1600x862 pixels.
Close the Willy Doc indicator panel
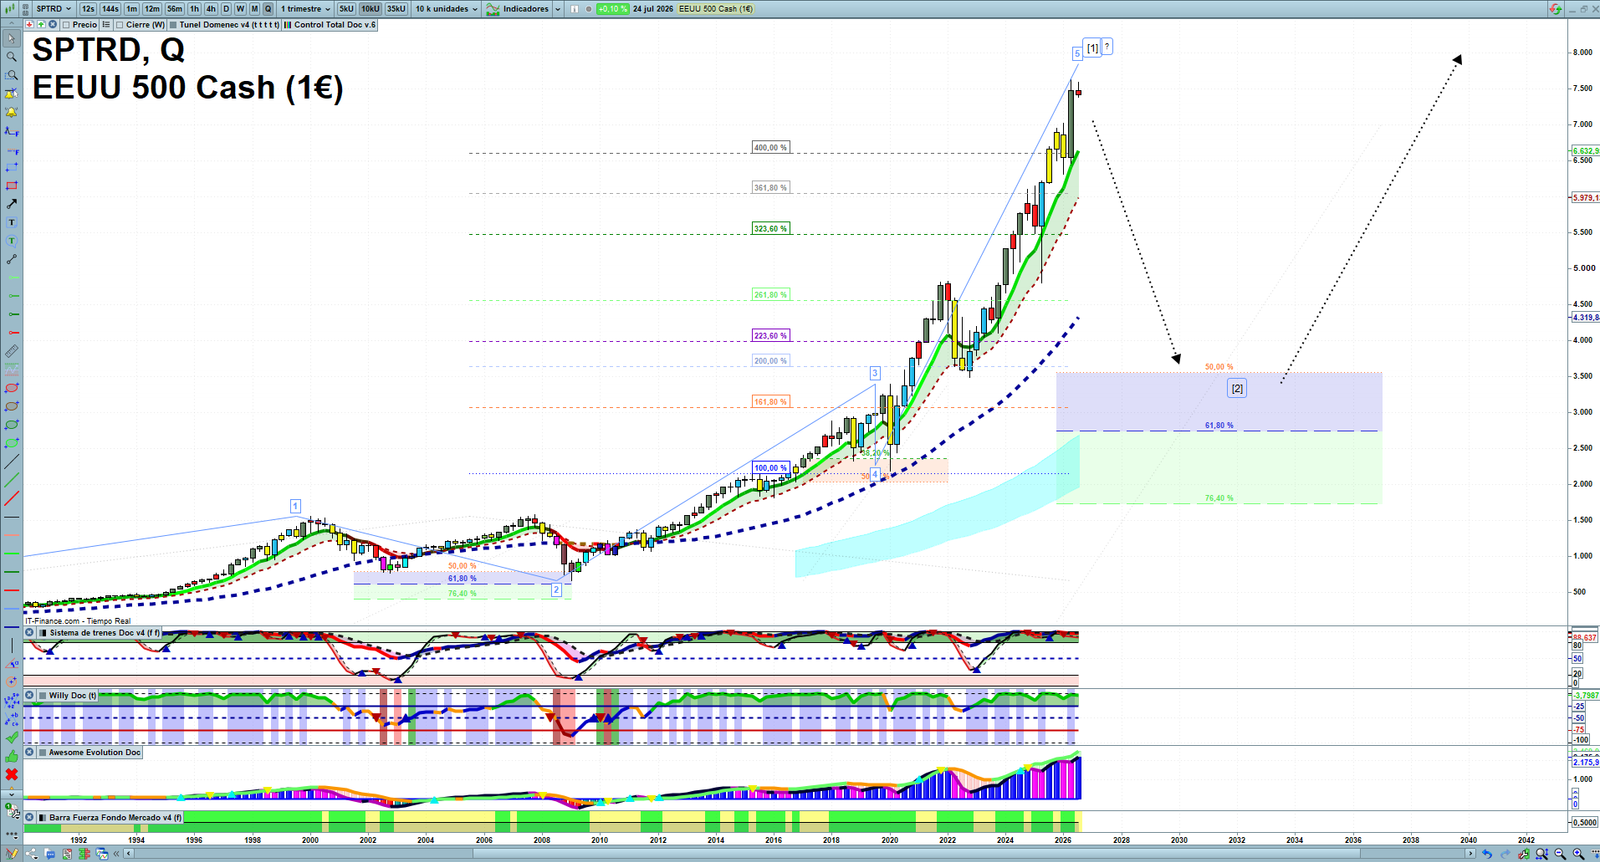[30, 695]
